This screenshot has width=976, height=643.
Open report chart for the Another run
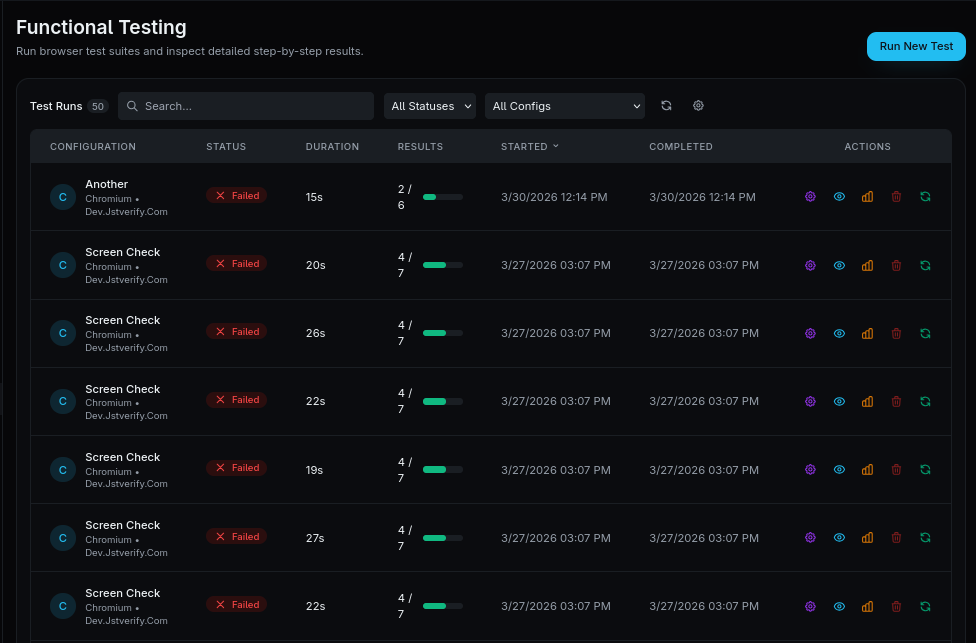click(x=867, y=197)
